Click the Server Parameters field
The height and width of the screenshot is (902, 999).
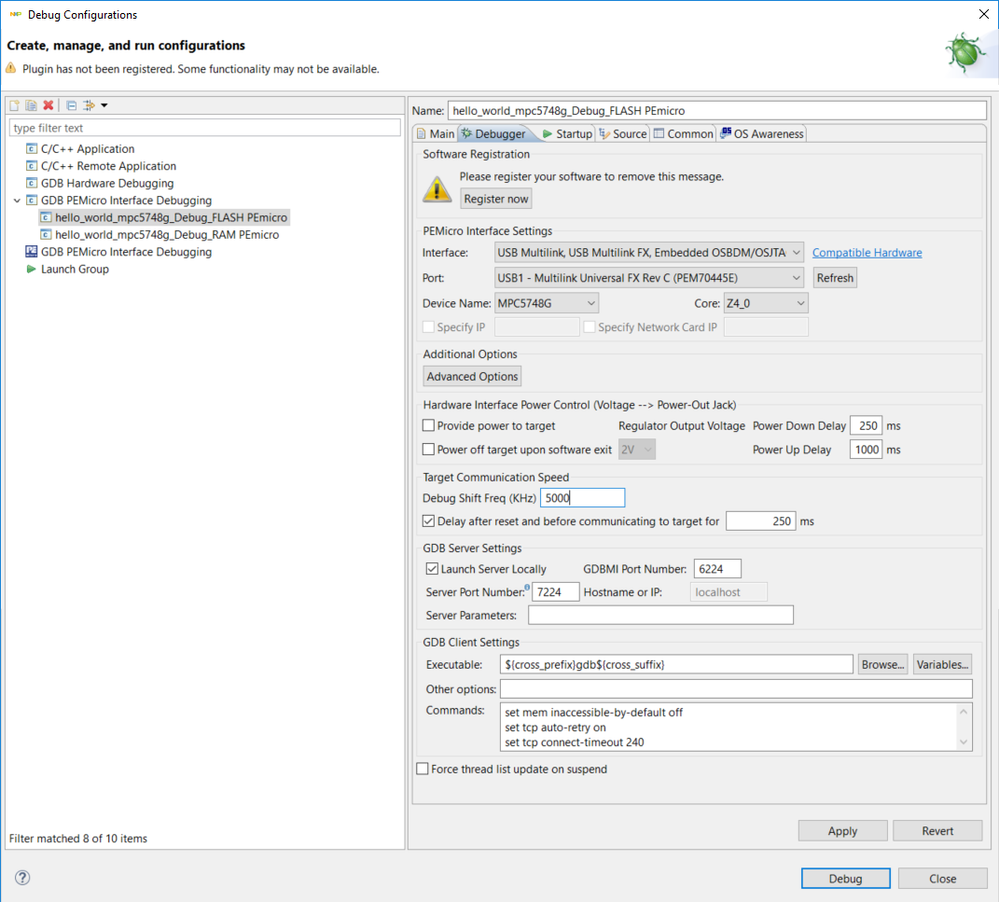click(661, 615)
